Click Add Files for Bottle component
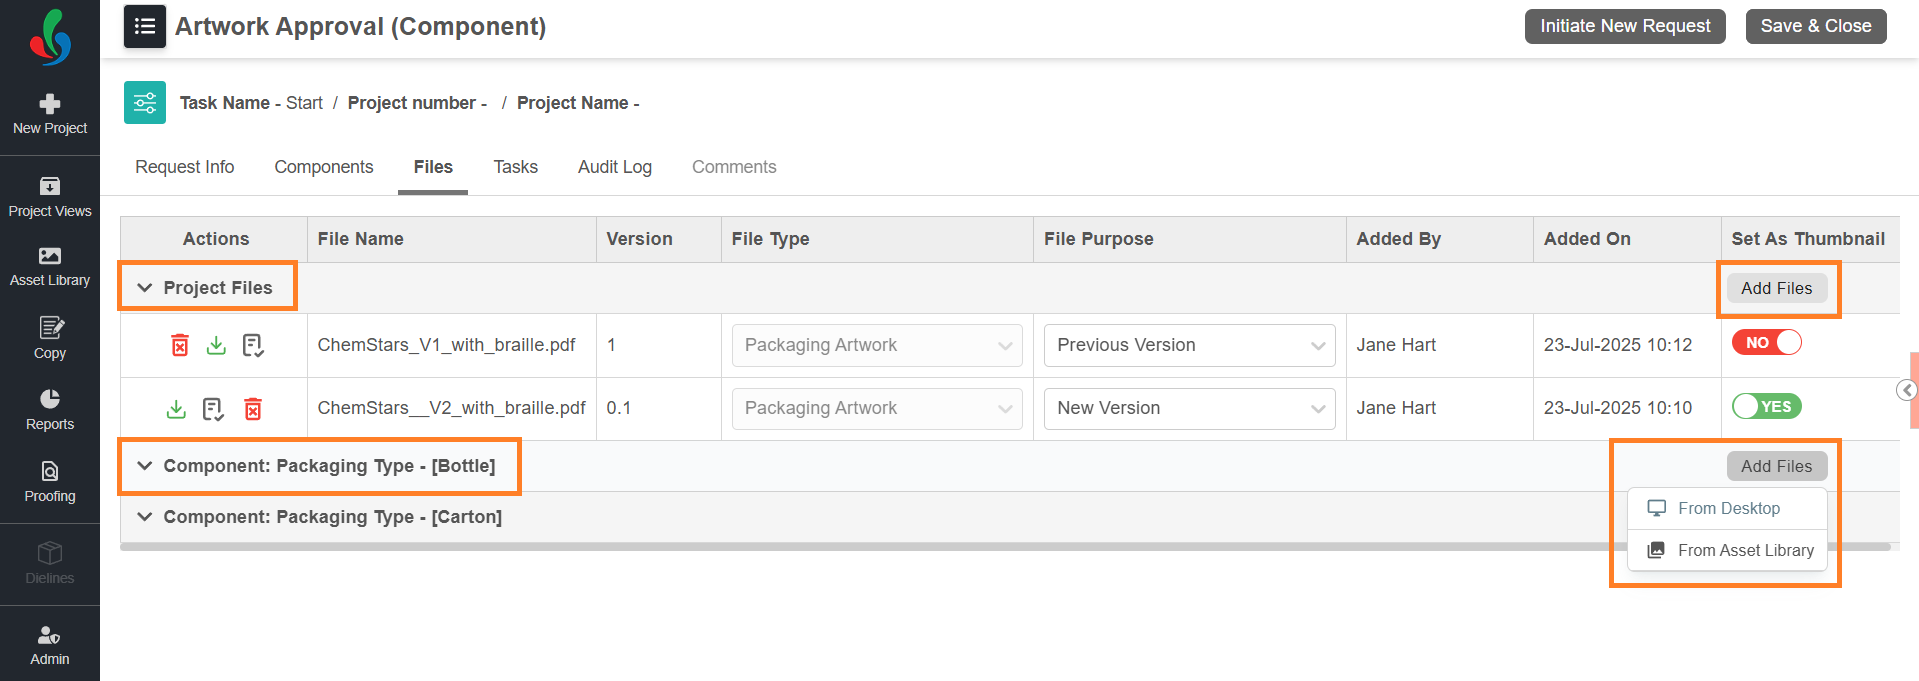1919x681 pixels. point(1777,466)
